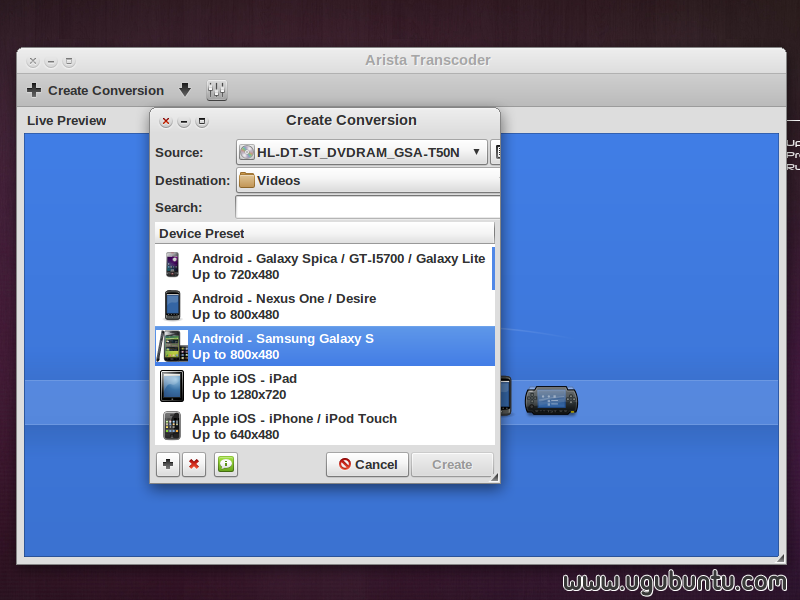800x600 pixels.
Task: Select Android Galaxy Spica preset
Action: [325, 266]
